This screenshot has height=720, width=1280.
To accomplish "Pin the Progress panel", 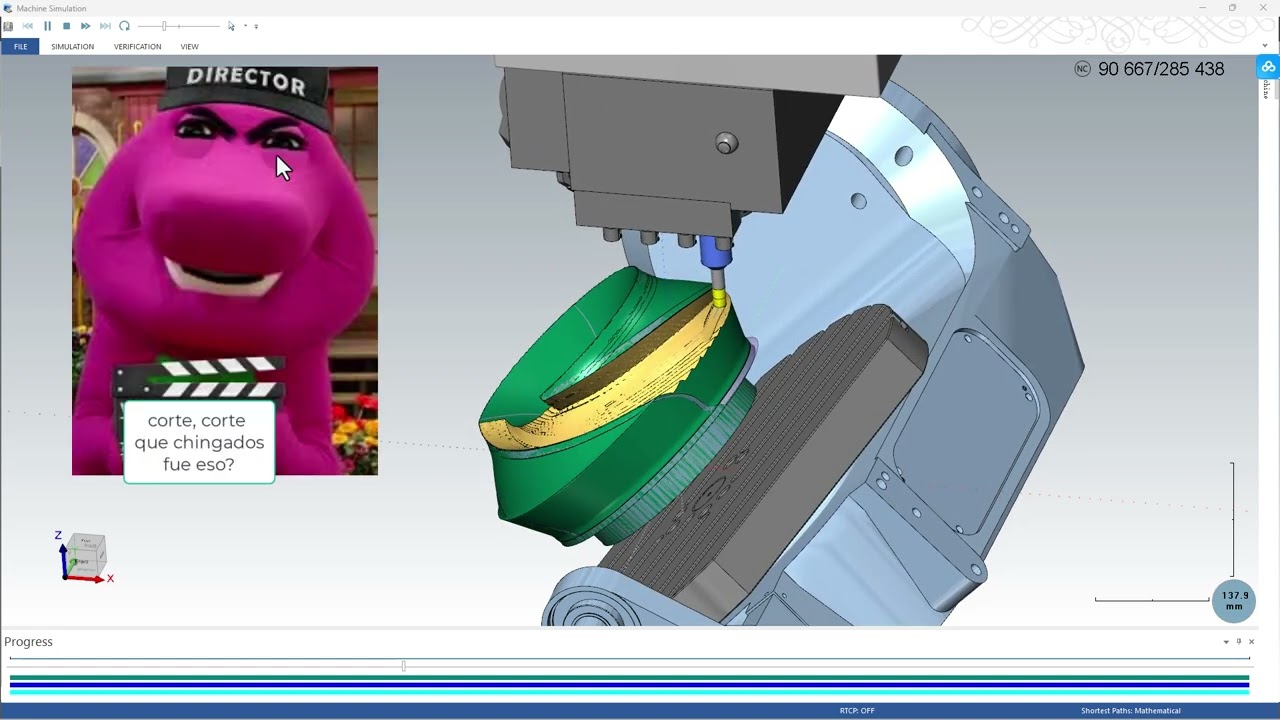I will 1239,642.
